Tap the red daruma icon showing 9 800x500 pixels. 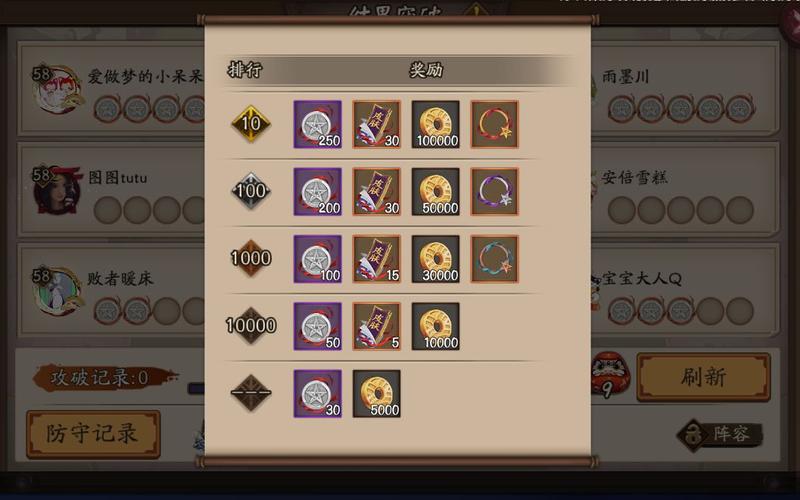pyautogui.click(x=610, y=374)
